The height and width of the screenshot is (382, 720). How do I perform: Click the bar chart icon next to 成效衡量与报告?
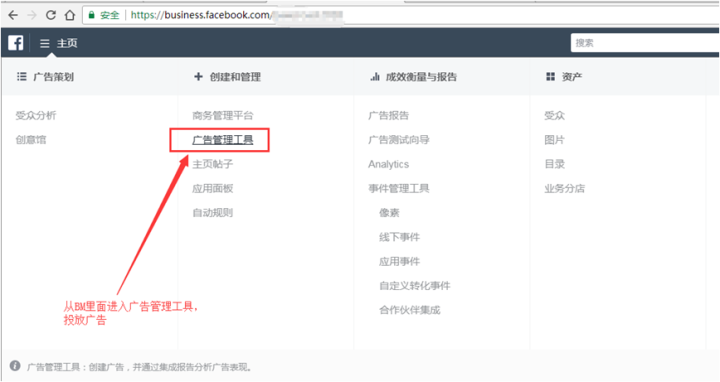[x=375, y=76]
